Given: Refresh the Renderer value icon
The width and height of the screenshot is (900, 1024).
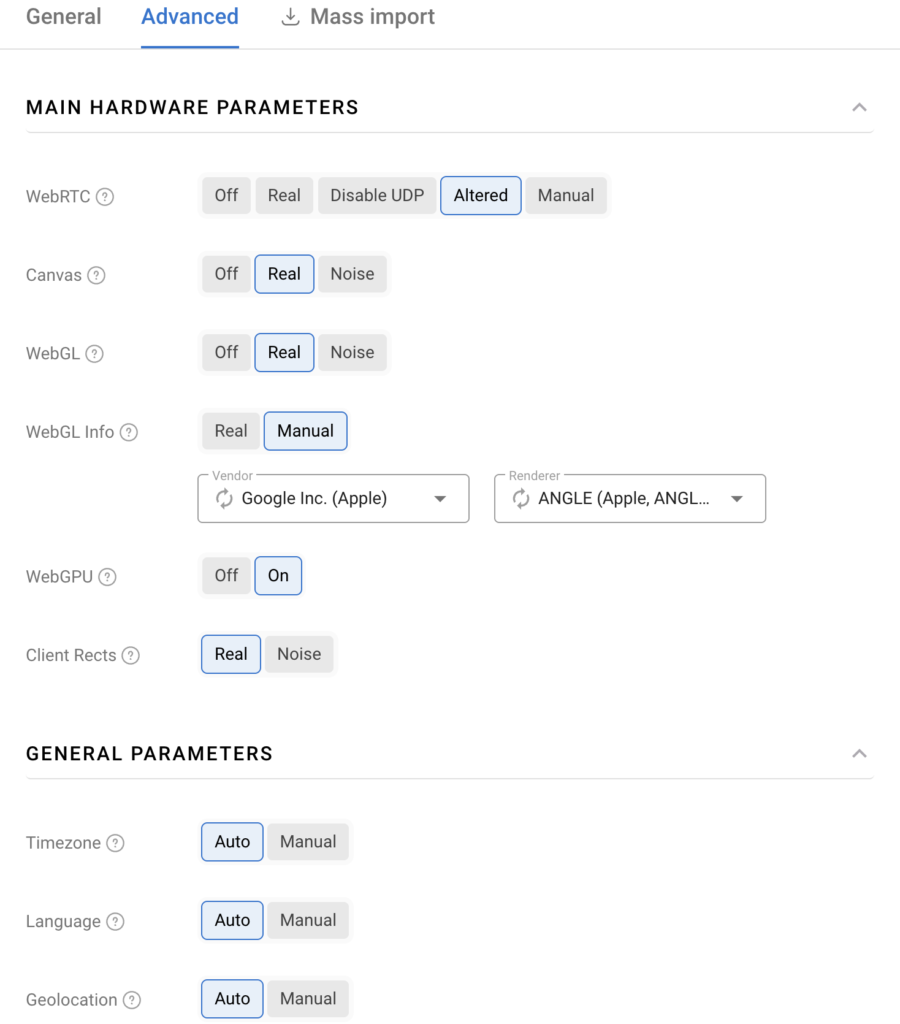Looking at the screenshot, I should pyautogui.click(x=521, y=499).
